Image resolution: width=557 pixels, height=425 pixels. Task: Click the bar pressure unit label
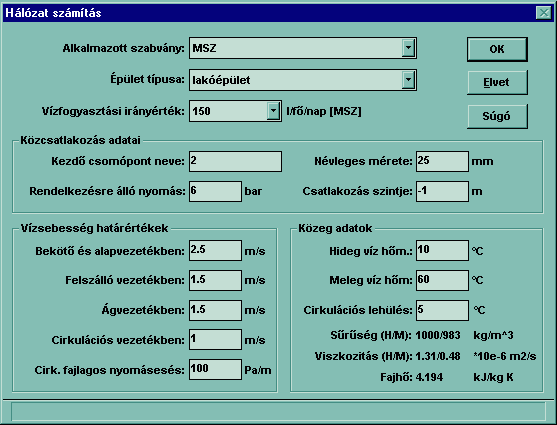tap(253, 191)
